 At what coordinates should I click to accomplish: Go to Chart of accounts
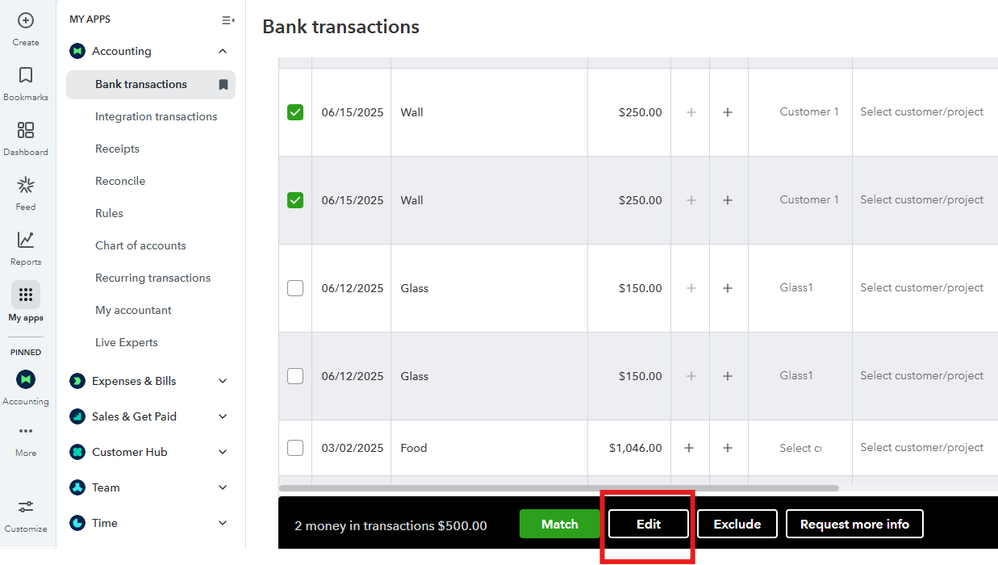tap(140, 246)
